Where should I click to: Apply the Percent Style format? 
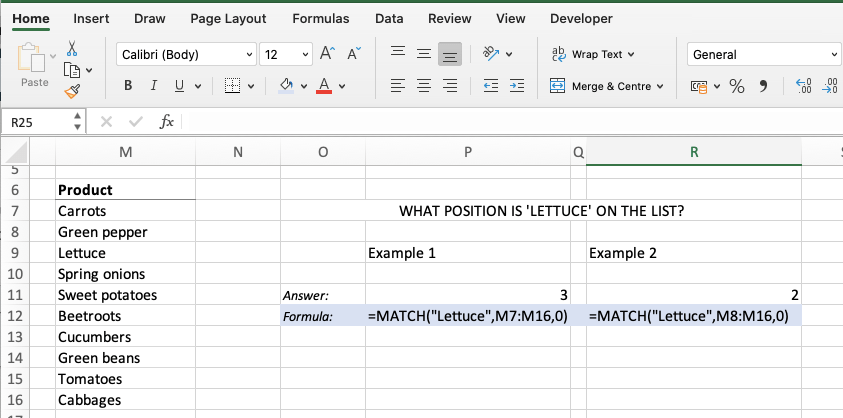pyautogui.click(x=737, y=86)
